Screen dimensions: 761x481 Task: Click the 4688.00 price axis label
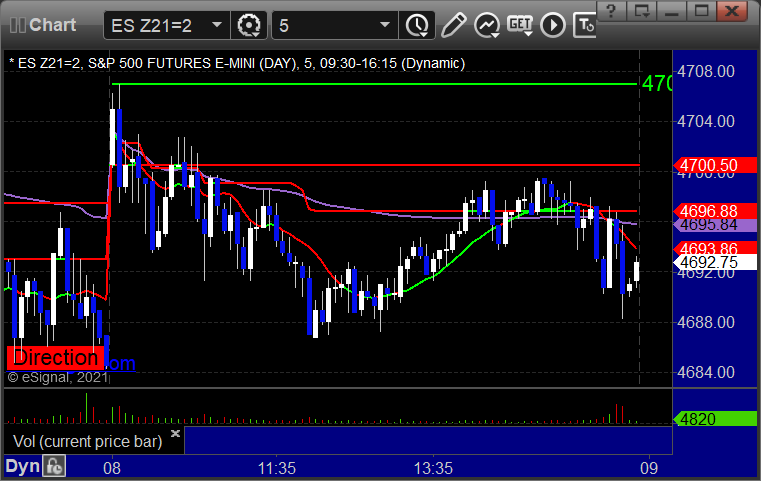706,322
